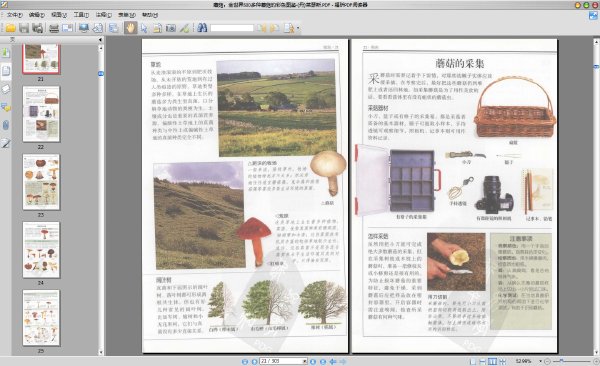The height and width of the screenshot is (366, 600).
Task: Open the page number dropdown arrow
Action: pos(305,361)
